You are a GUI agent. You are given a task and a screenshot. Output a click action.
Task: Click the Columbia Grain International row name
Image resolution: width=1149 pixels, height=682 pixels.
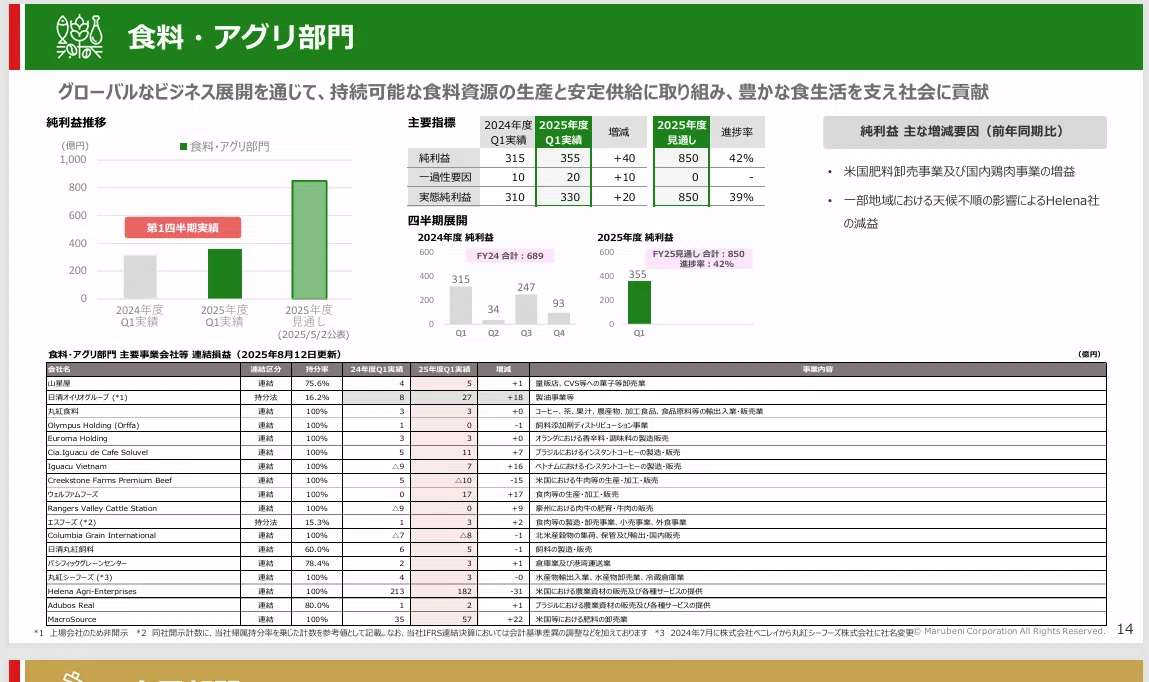[x=102, y=535]
